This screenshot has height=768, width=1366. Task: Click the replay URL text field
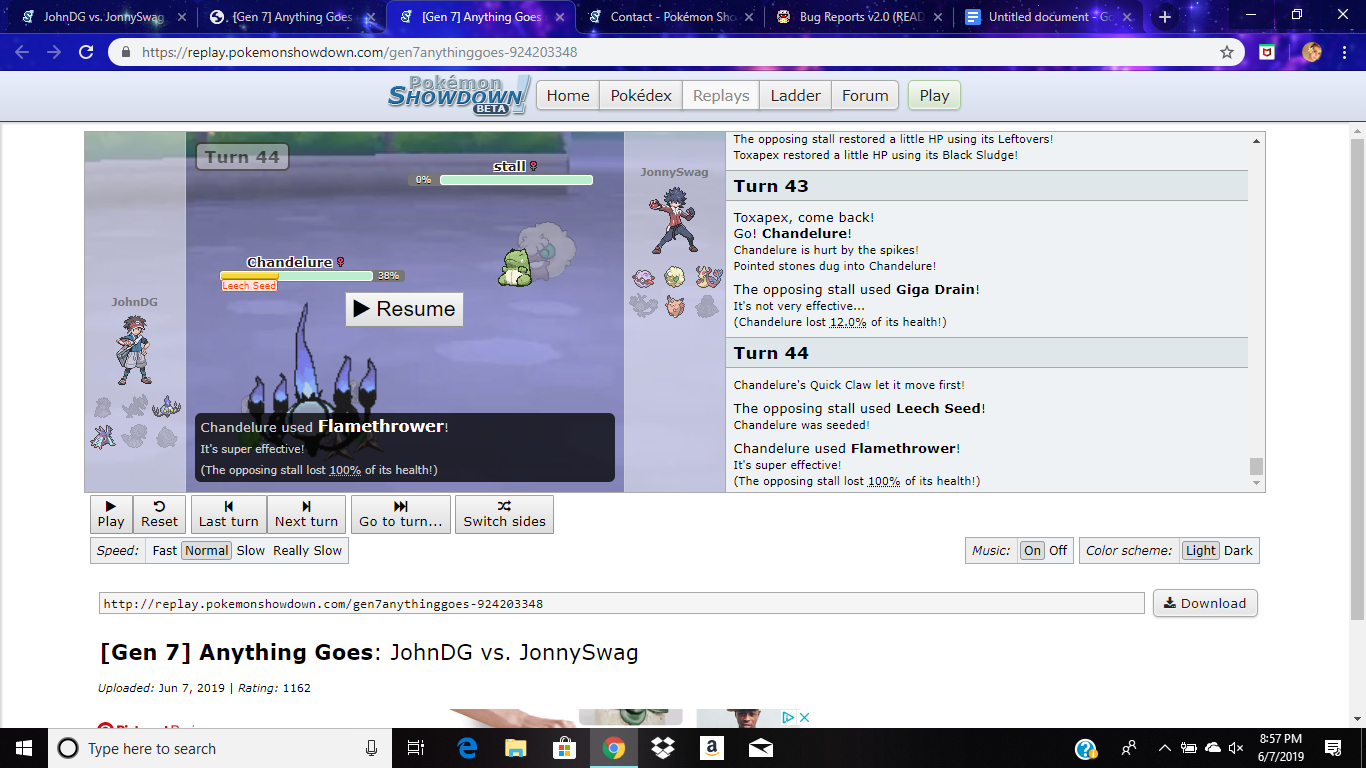click(x=620, y=603)
